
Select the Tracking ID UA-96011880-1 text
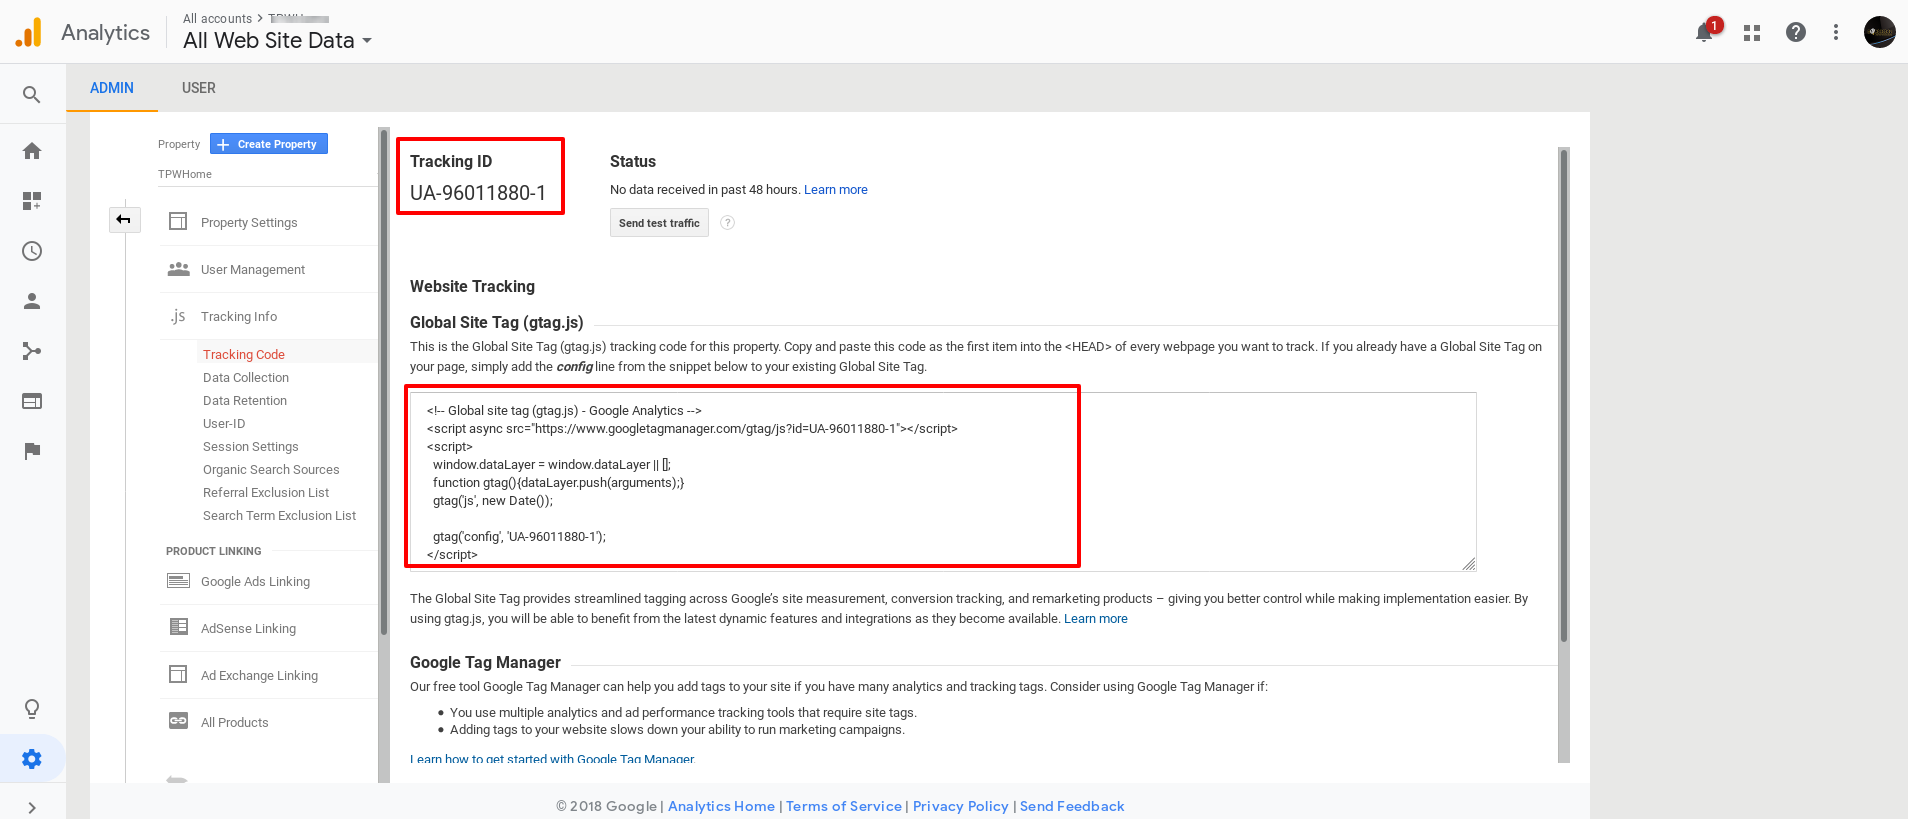478,193
